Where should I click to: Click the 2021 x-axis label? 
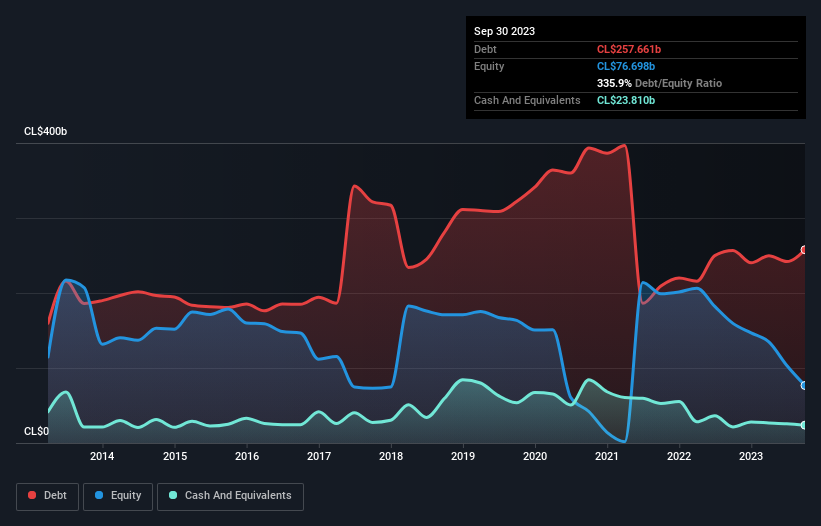(607, 456)
